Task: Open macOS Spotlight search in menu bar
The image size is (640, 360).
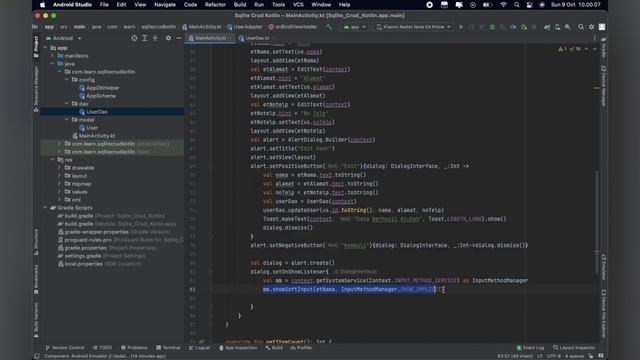Action: click(517, 5)
